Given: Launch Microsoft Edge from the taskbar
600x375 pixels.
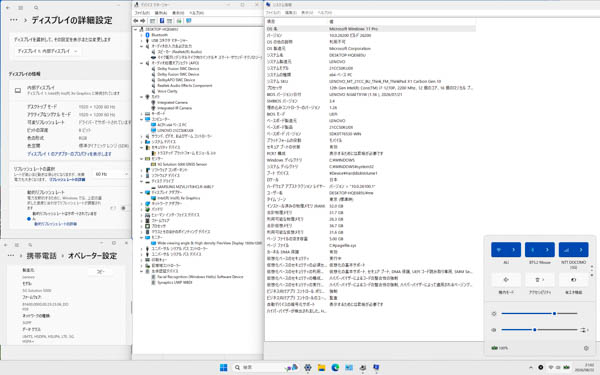Looking at the screenshot, I should point(335,367).
